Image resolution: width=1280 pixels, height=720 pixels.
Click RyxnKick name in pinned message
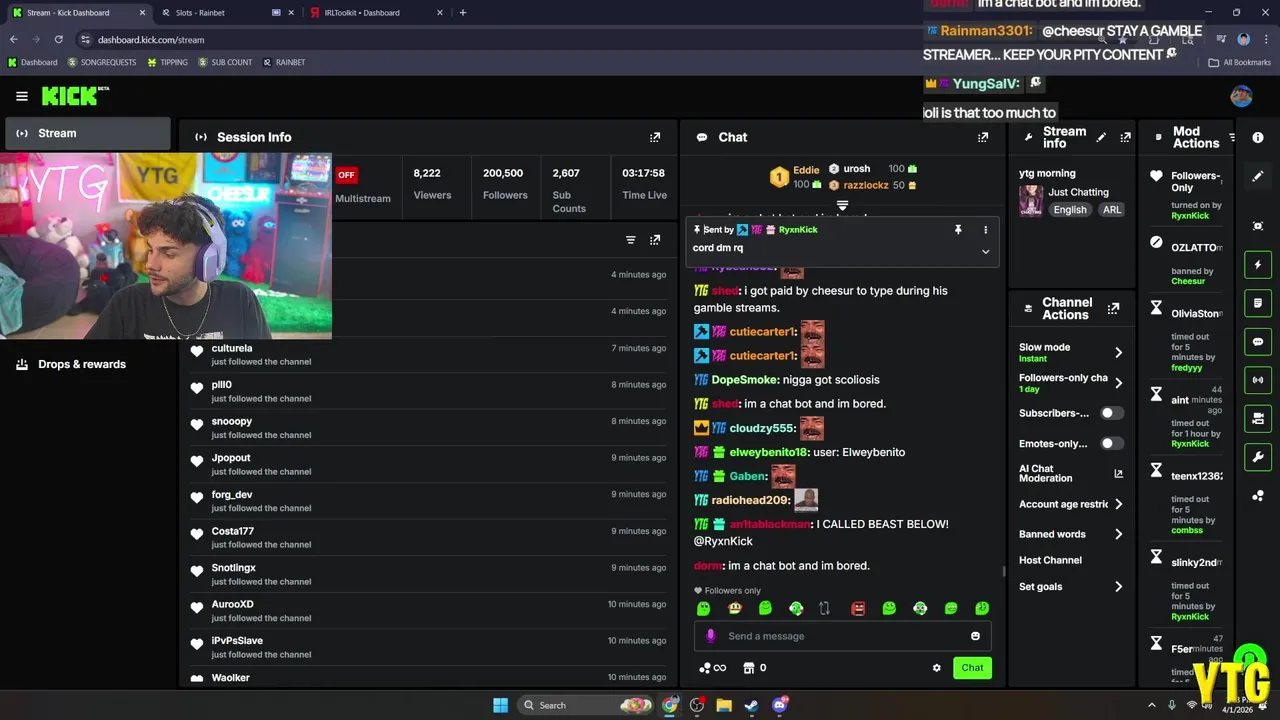[798, 230]
